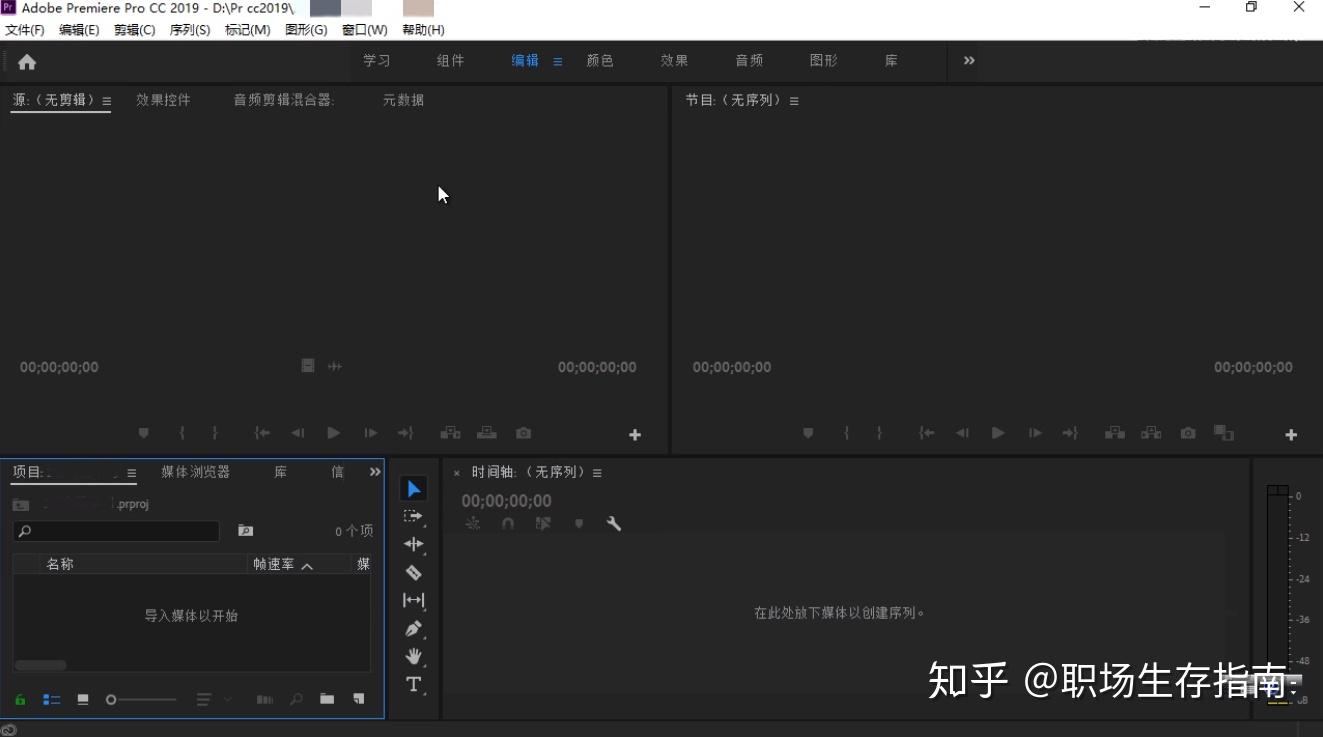1323x737 pixels.
Task: Step forward one frame in Source monitor
Action: [x=370, y=433]
